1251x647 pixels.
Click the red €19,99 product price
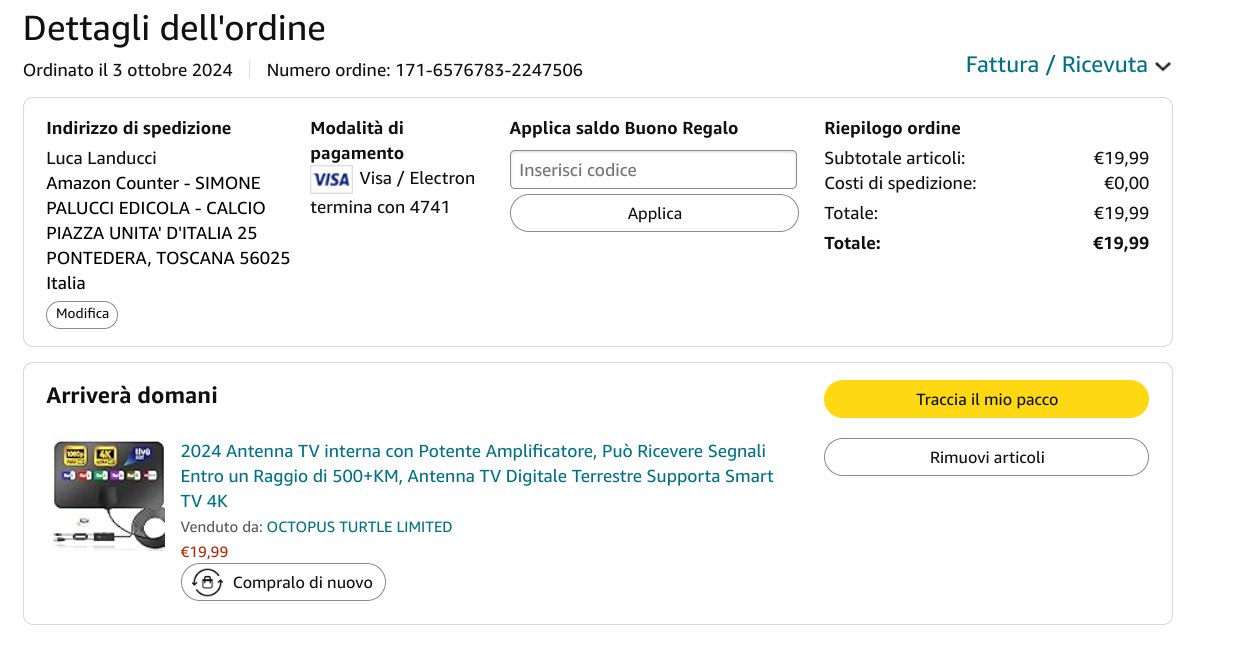(x=204, y=551)
